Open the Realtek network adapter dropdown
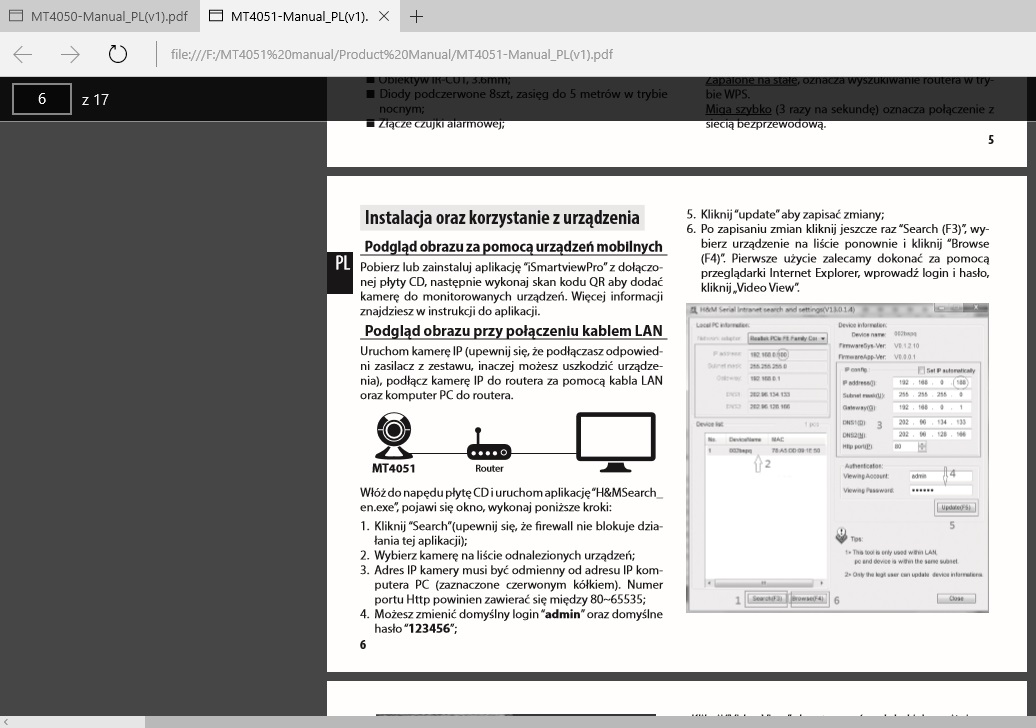1036x728 pixels. coord(825,338)
